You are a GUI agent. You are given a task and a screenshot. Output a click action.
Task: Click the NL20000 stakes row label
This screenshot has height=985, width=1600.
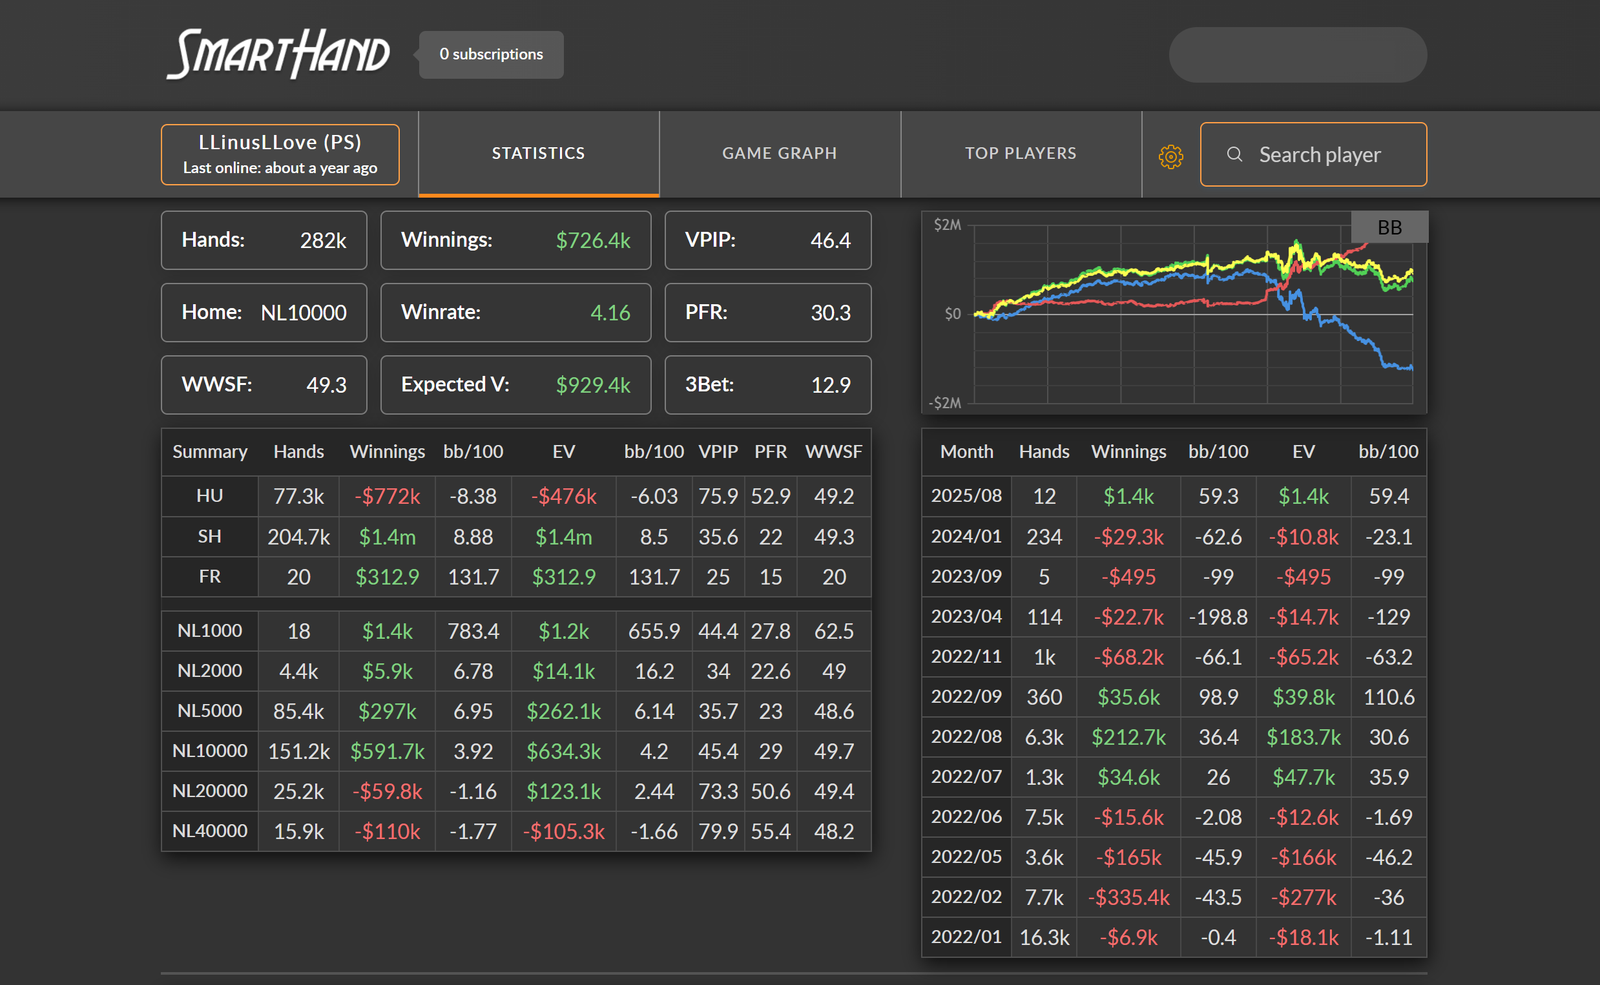point(210,791)
